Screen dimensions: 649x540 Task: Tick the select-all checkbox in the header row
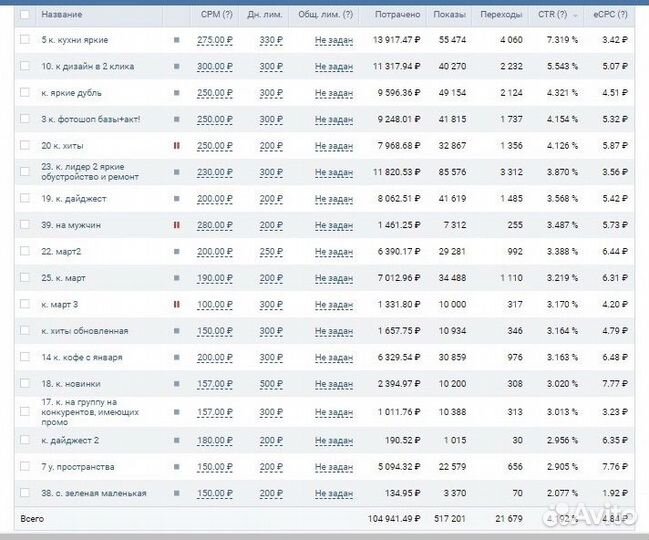click(x=25, y=15)
